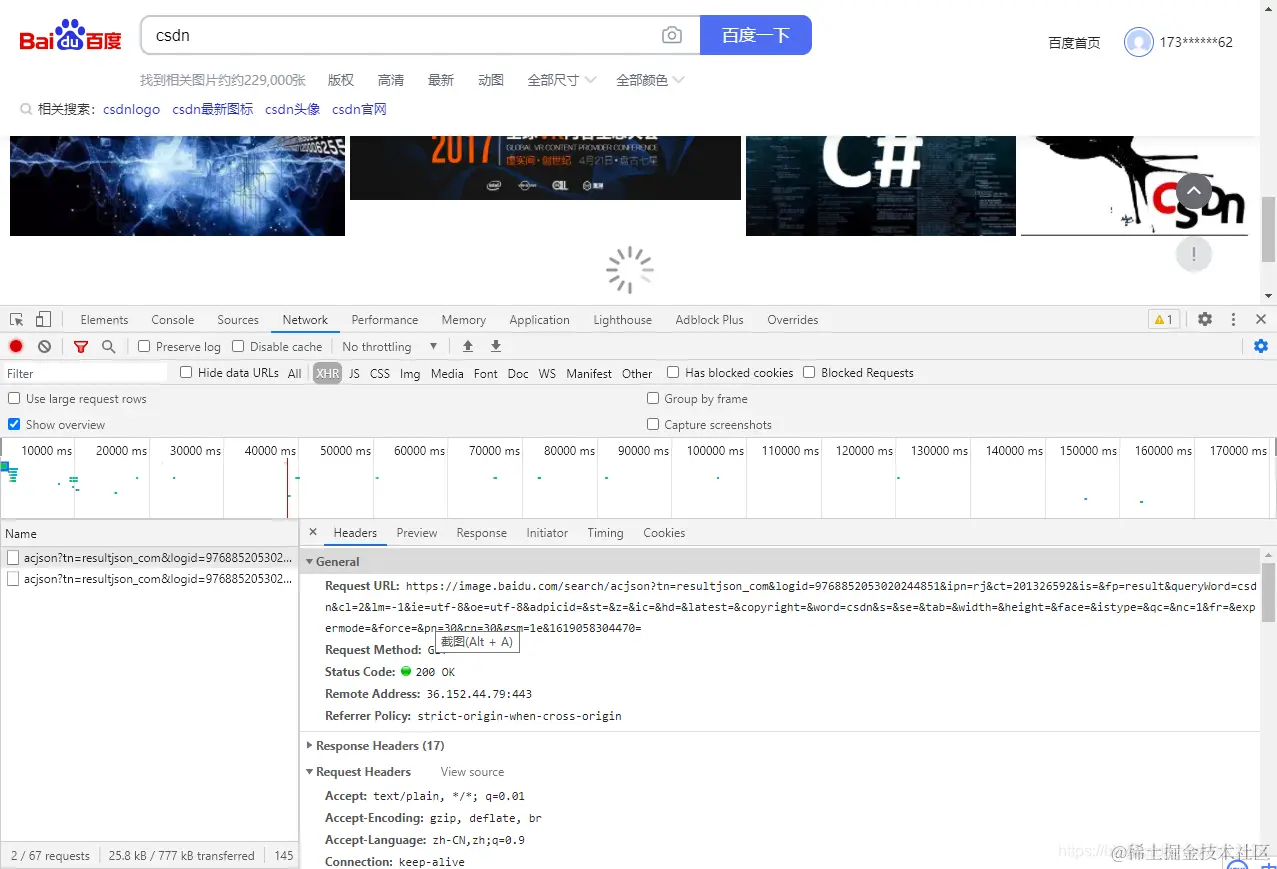1277x869 pixels.
Task: Click the Name column header
Action: tap(150, 533)
